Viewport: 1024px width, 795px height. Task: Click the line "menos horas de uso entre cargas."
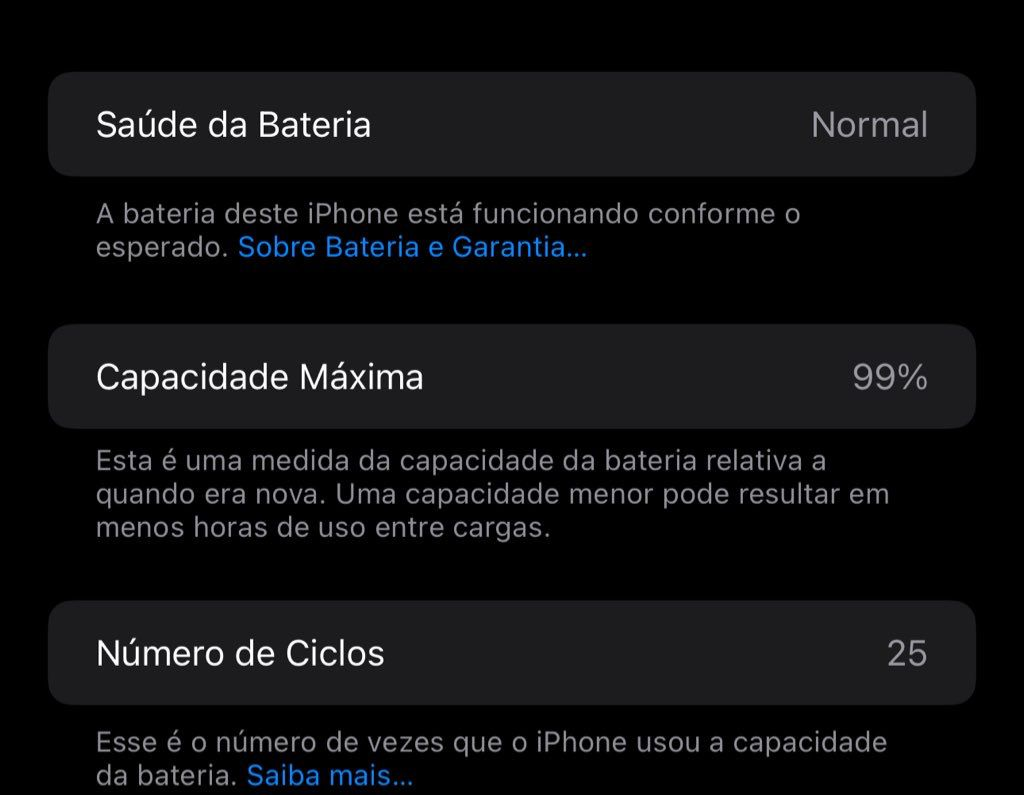click(x=323, y=528)
